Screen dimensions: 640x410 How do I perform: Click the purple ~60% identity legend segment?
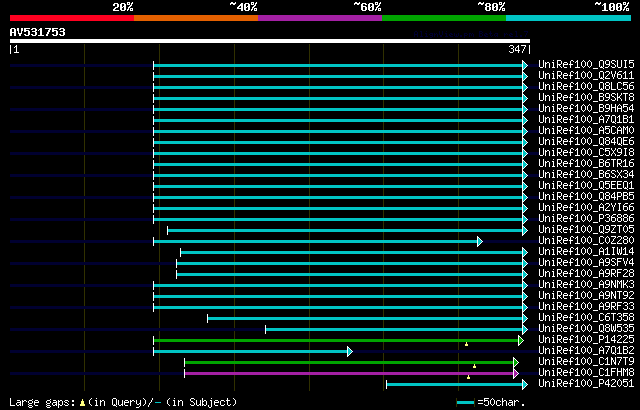coord(320,18)
